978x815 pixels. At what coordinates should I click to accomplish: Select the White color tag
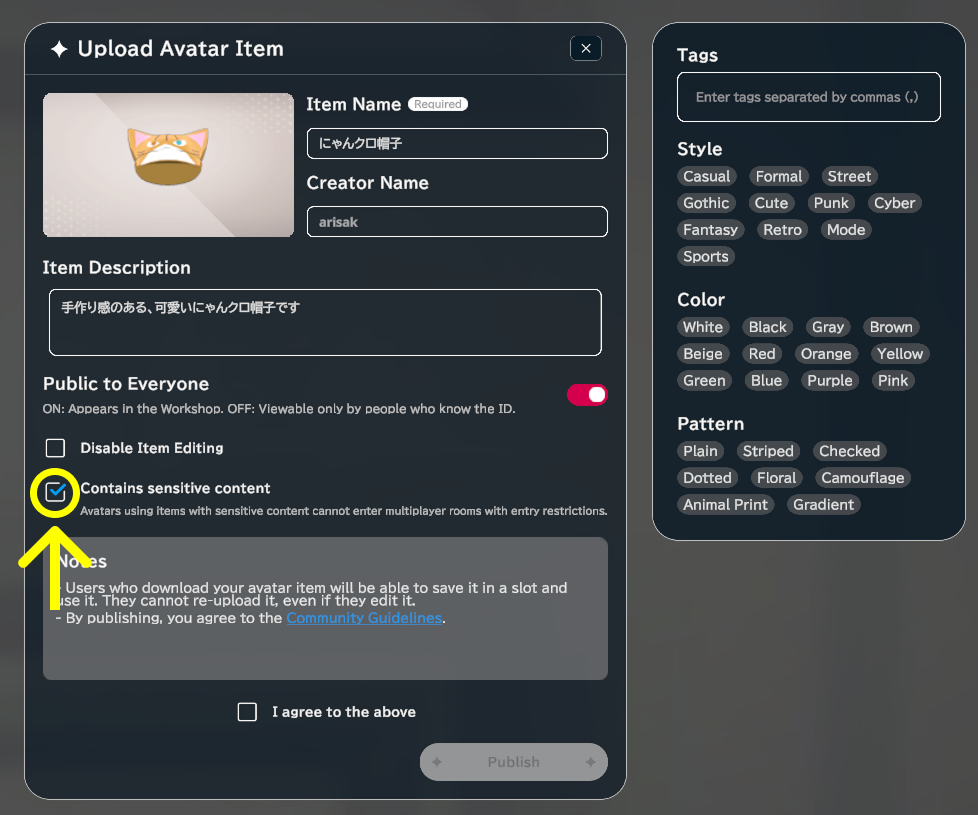(x=703, y=327)
